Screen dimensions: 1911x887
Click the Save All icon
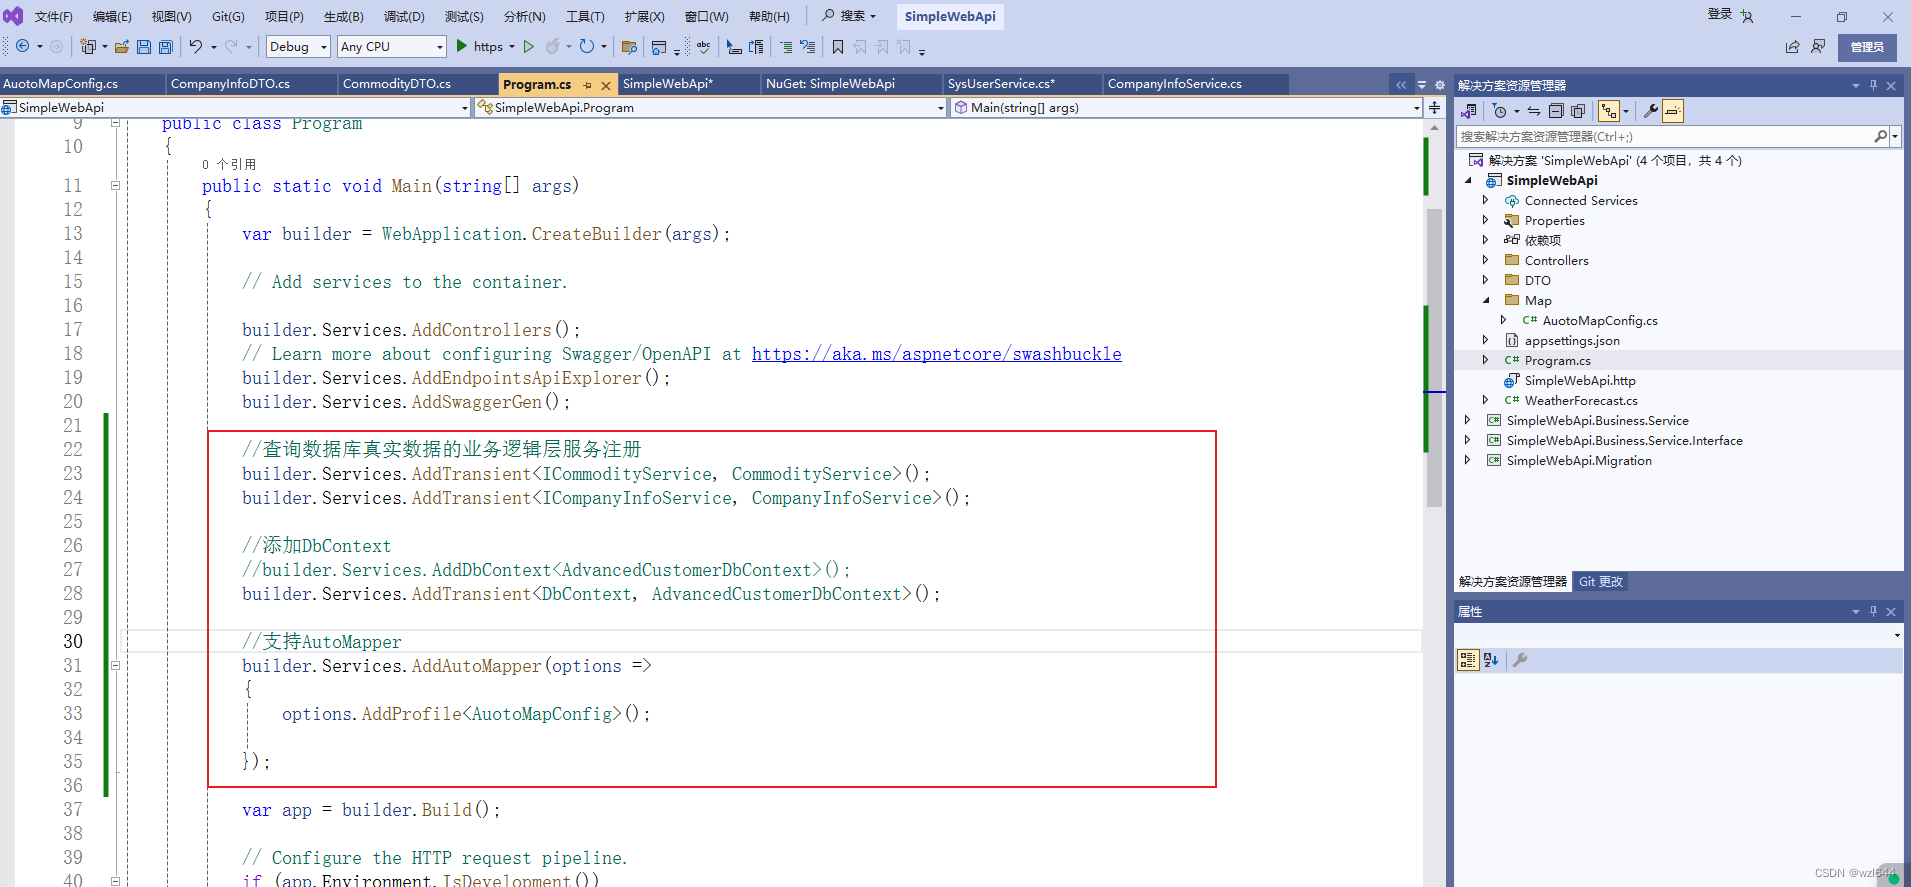166,46
